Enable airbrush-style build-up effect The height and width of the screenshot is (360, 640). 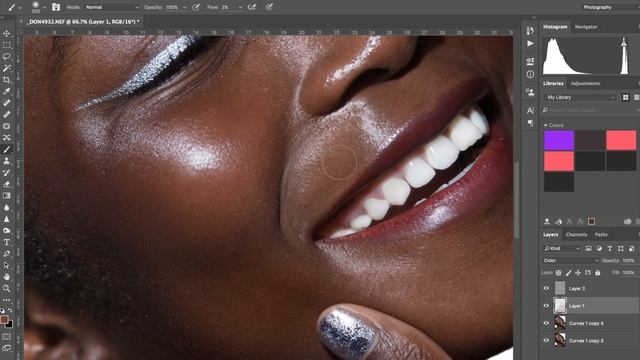(252, 7)
